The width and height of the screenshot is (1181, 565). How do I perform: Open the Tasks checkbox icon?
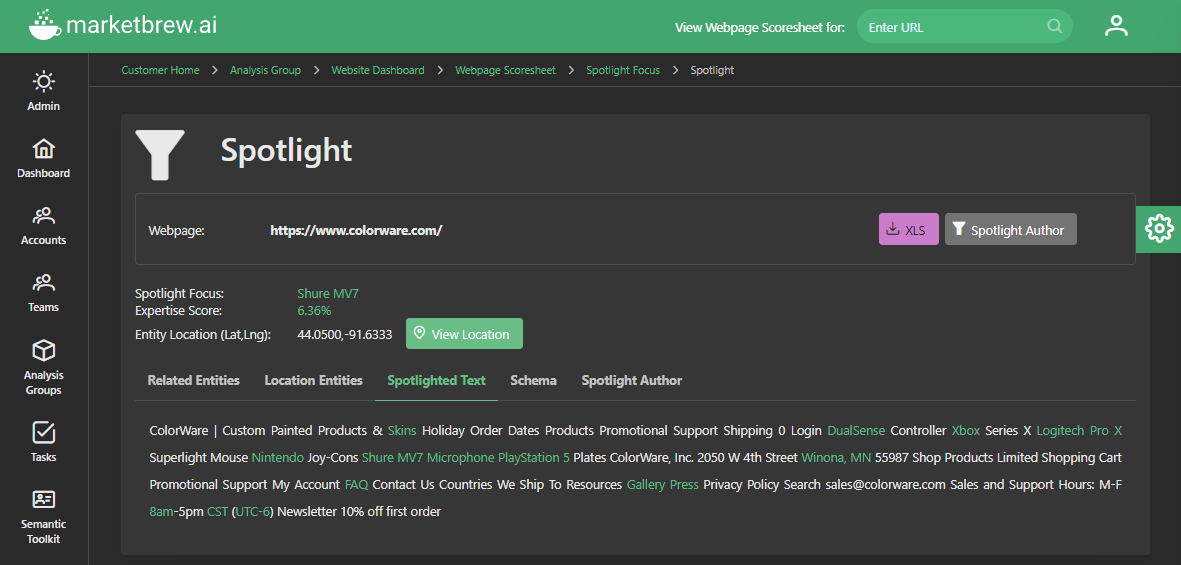click(43, 433)
